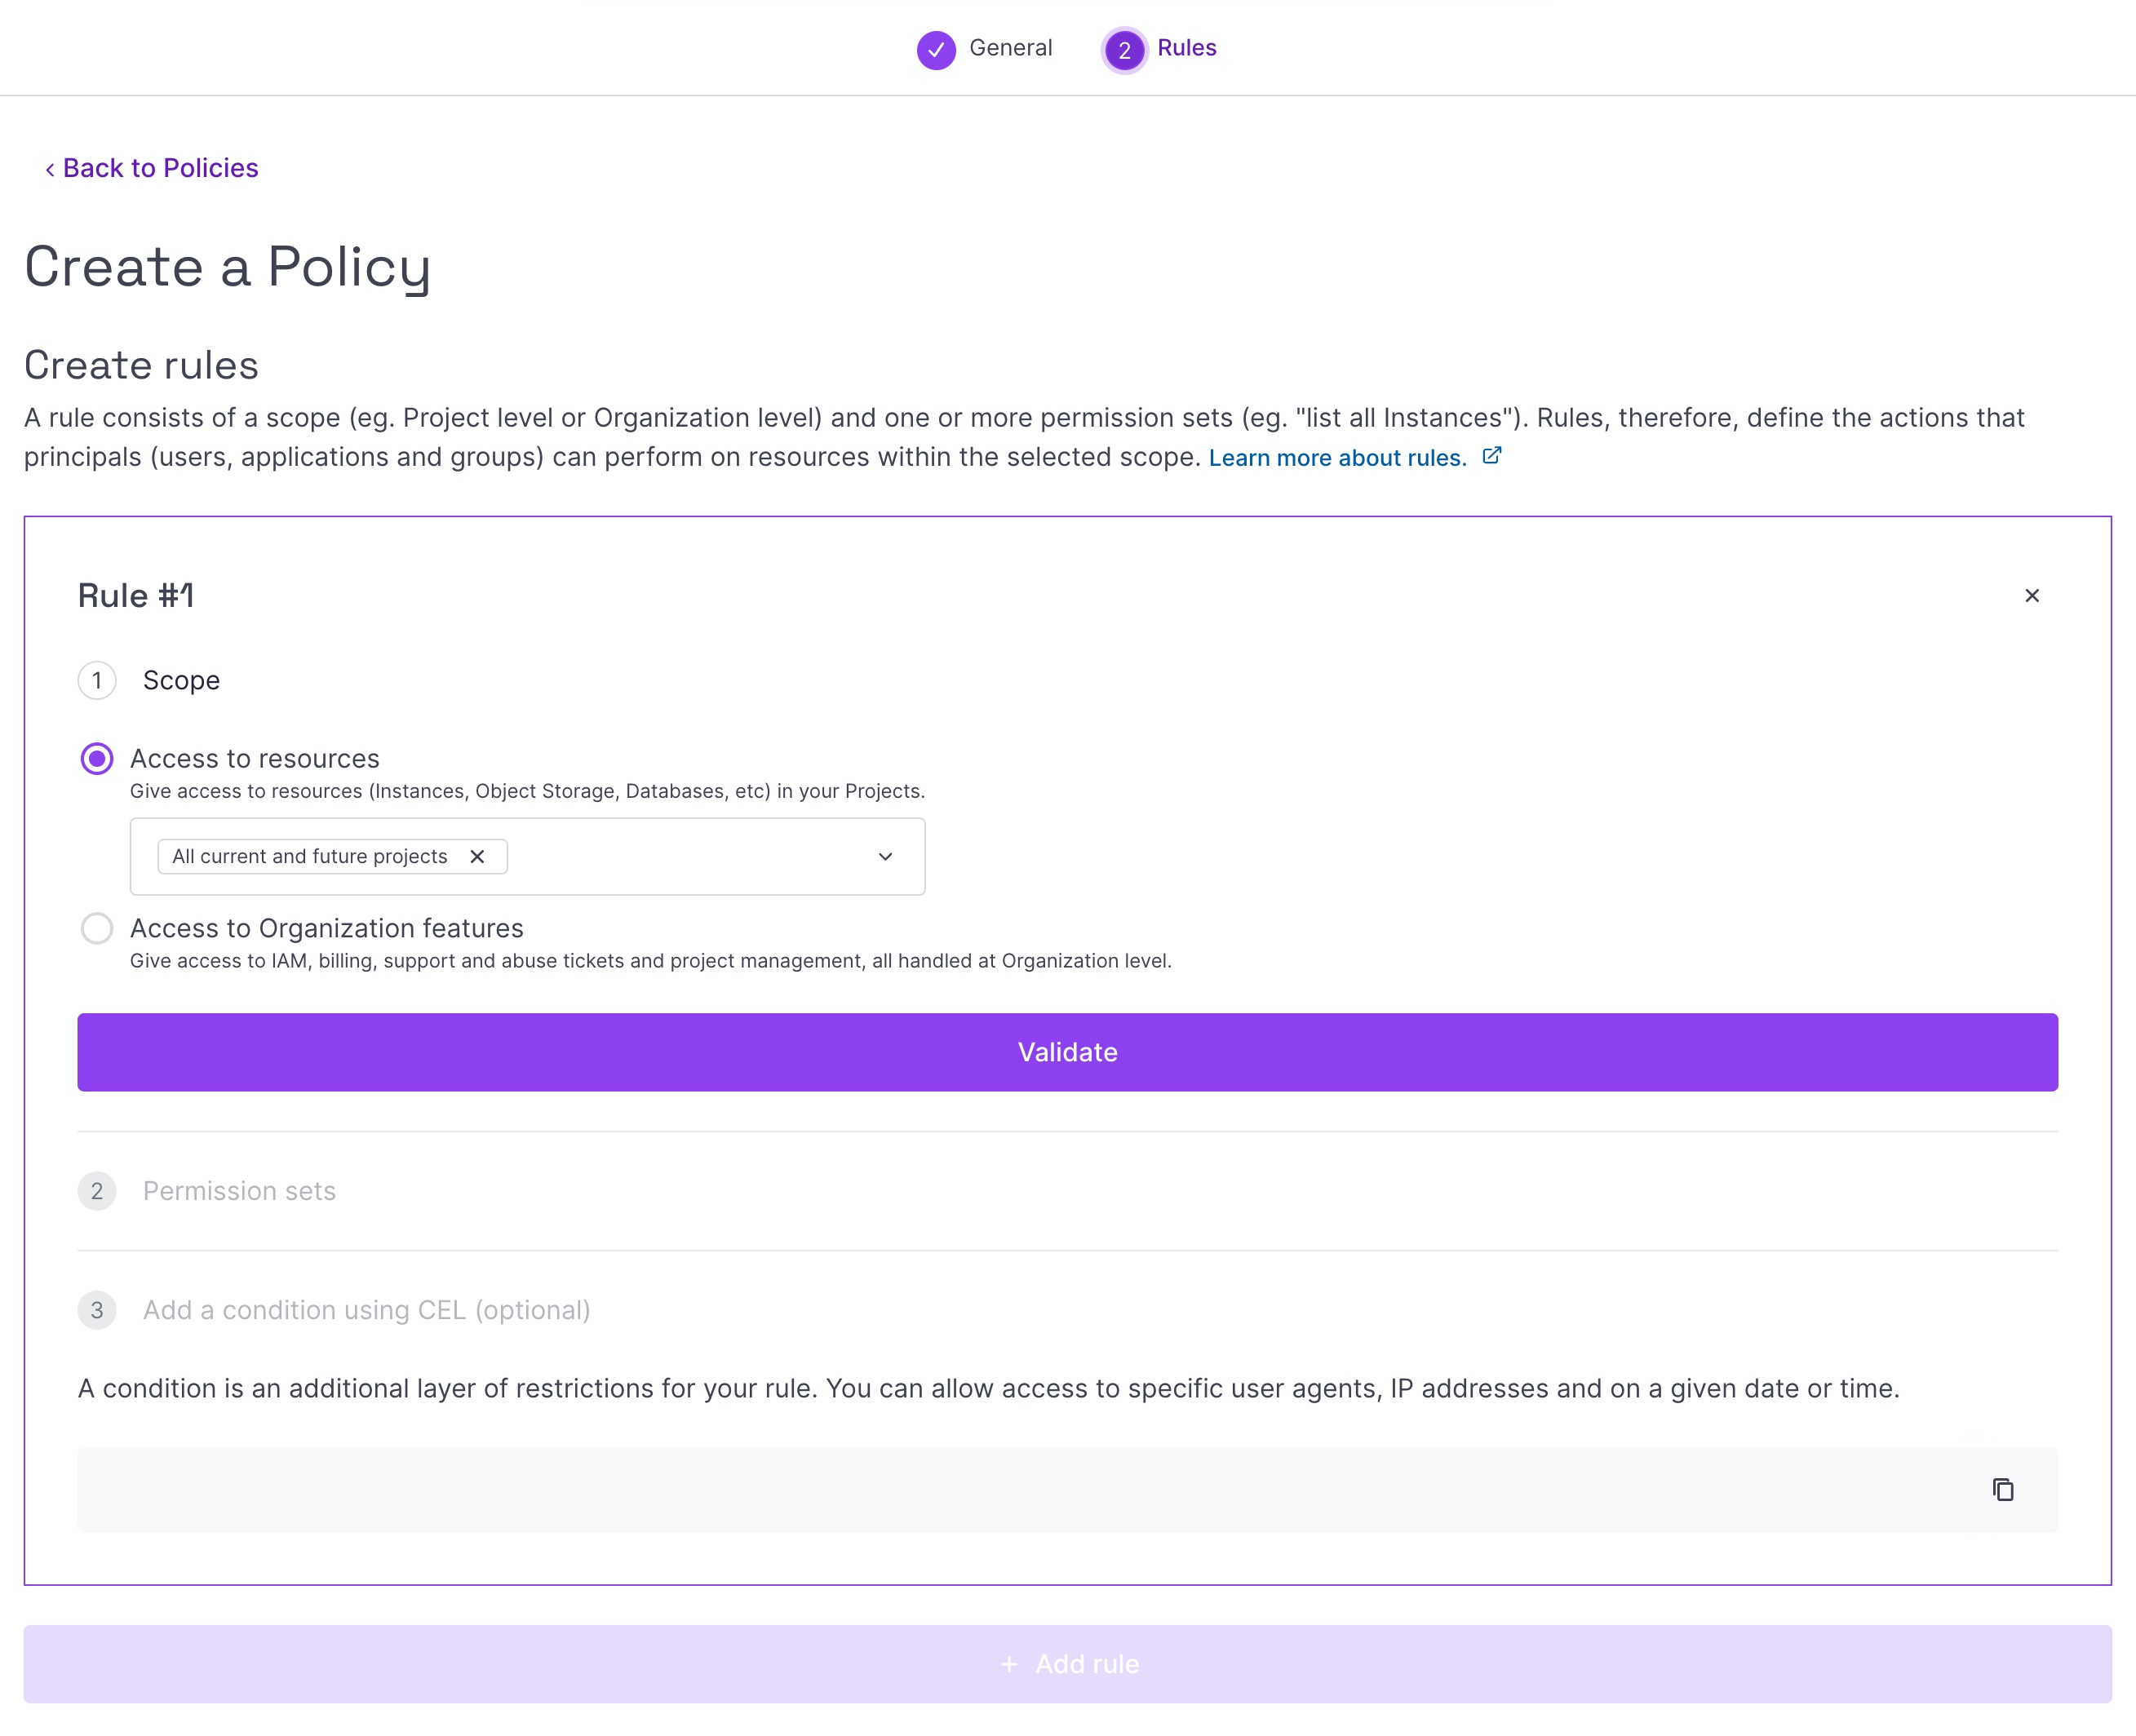Screen dimensions: 2136x1736
Task: Click the Permission sets step number 2 badge
Action: coord(97,1191)
